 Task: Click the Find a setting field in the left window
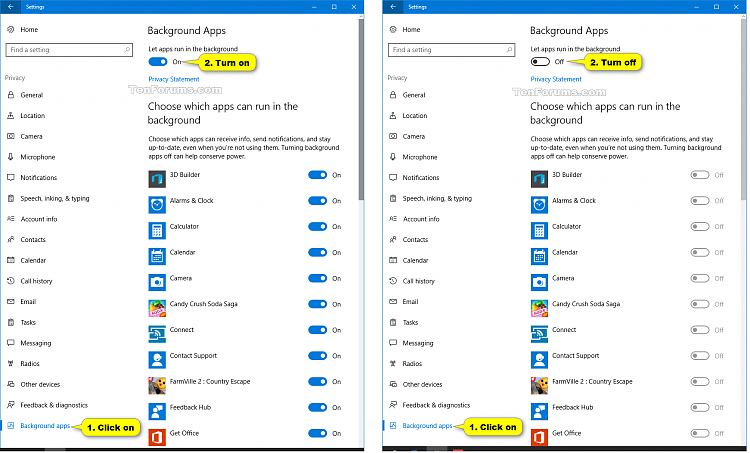[69, 50]
